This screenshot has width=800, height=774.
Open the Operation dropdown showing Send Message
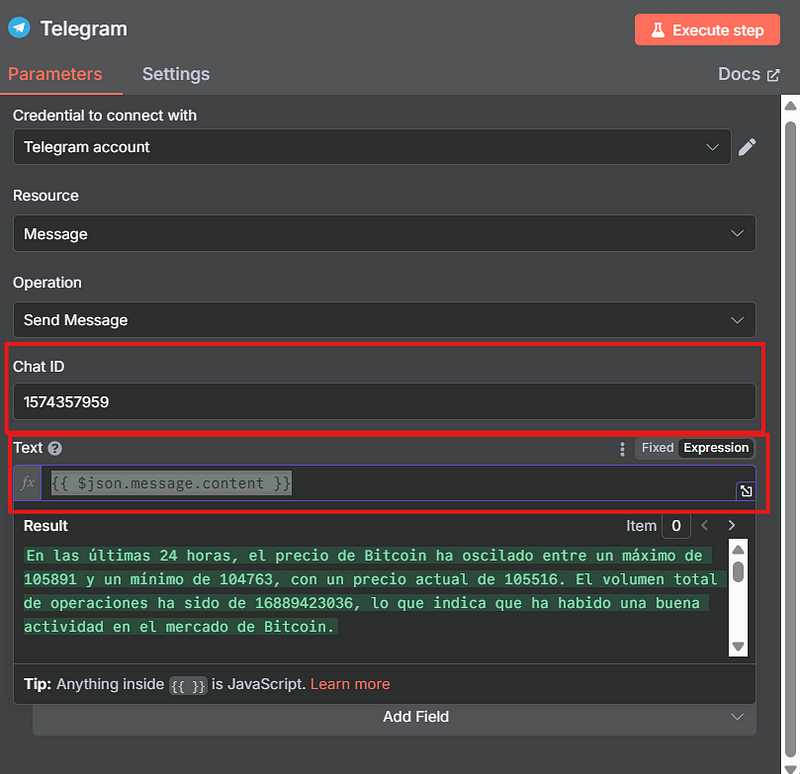[x=384, y=320]
